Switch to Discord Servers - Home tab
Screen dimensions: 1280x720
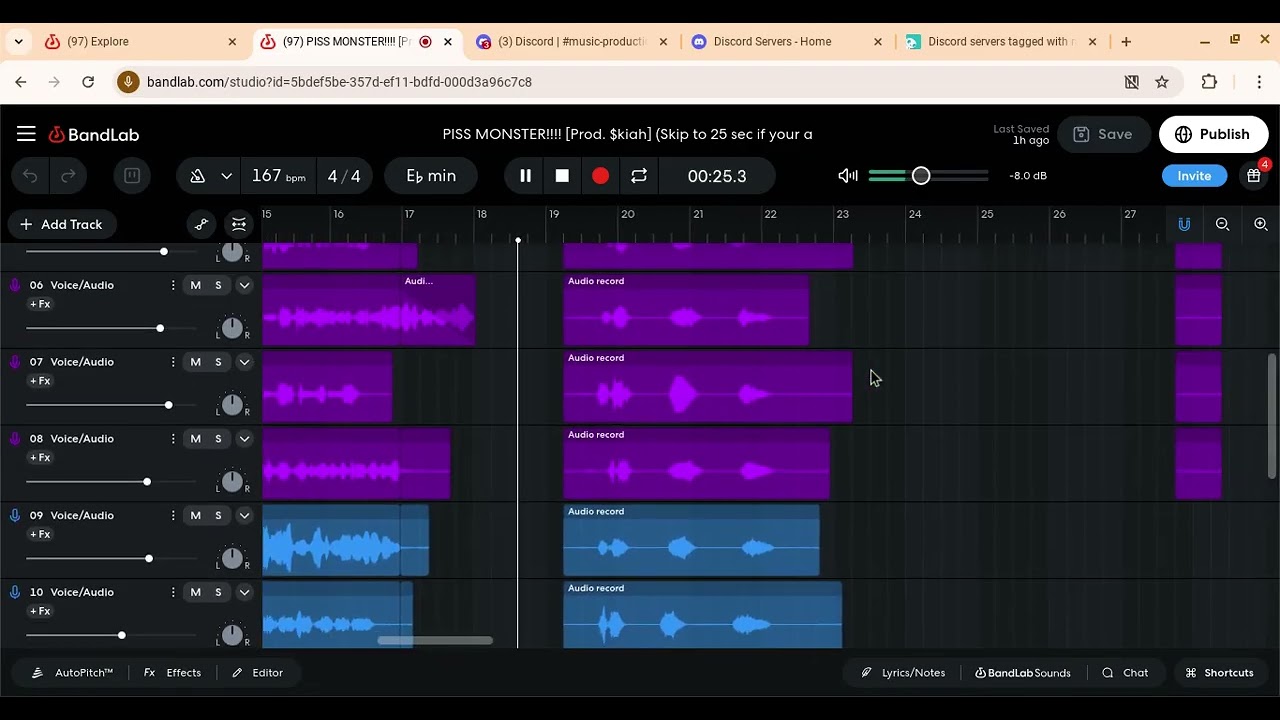786,42
